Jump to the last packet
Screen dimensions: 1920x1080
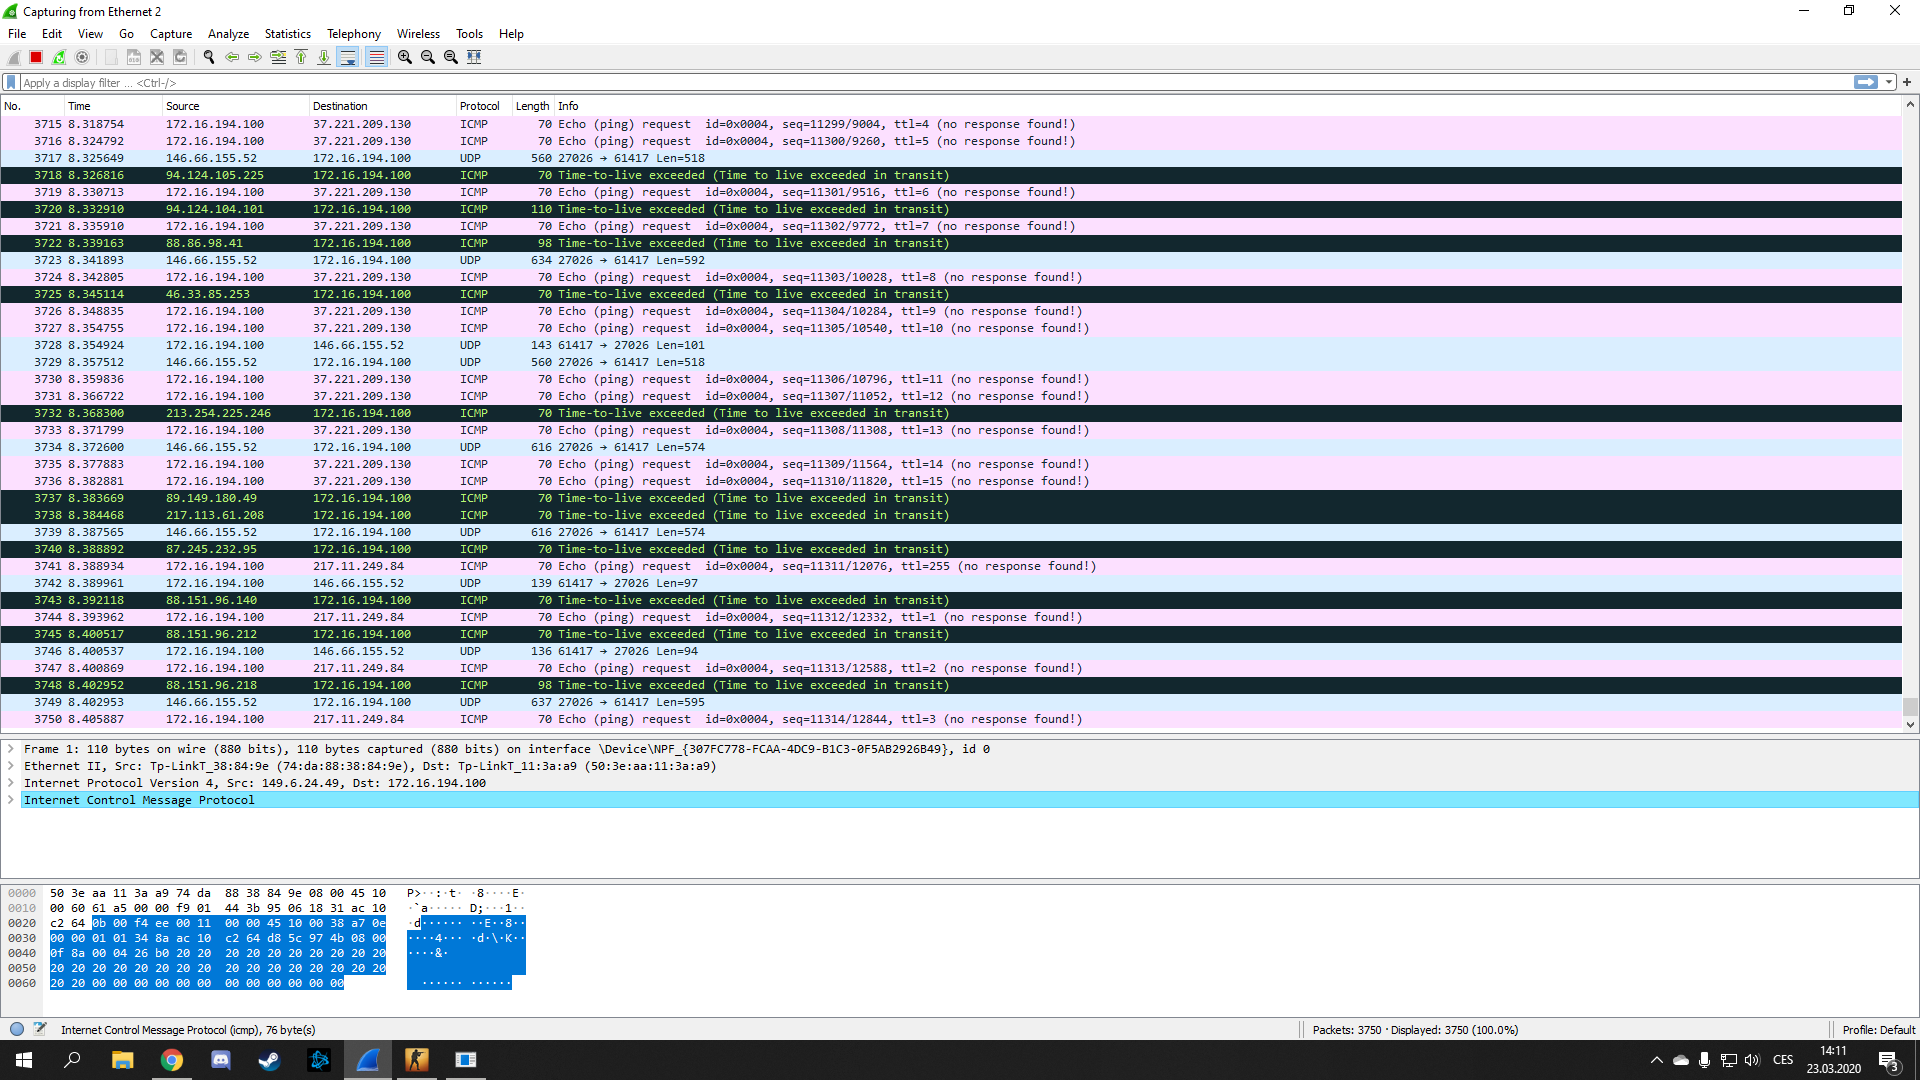click(x=324, y=57)
